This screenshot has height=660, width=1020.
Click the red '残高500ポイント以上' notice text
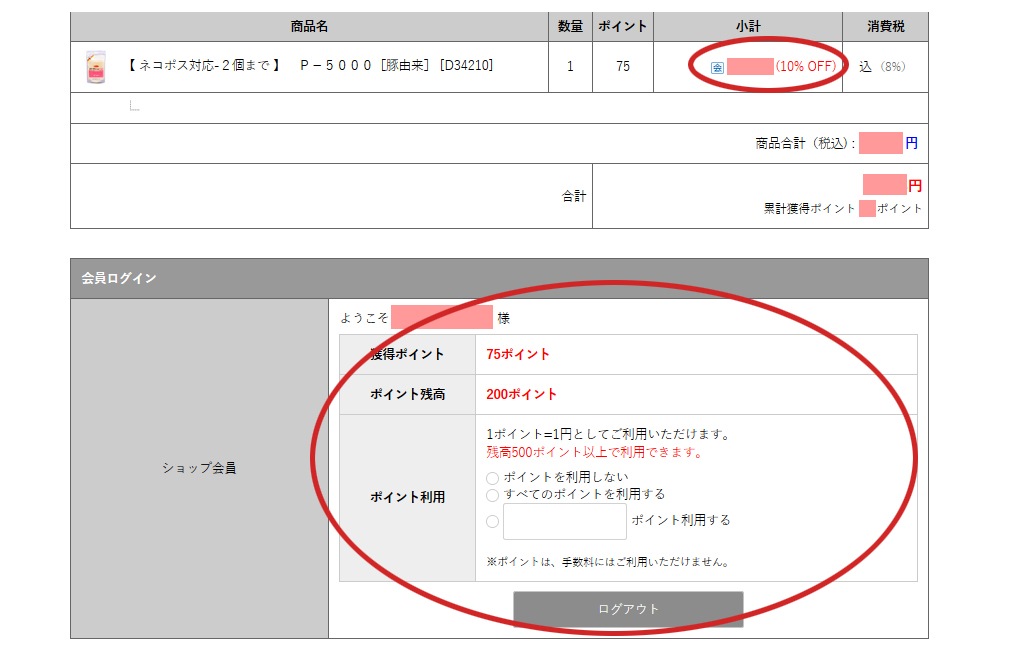pos(594,452)
